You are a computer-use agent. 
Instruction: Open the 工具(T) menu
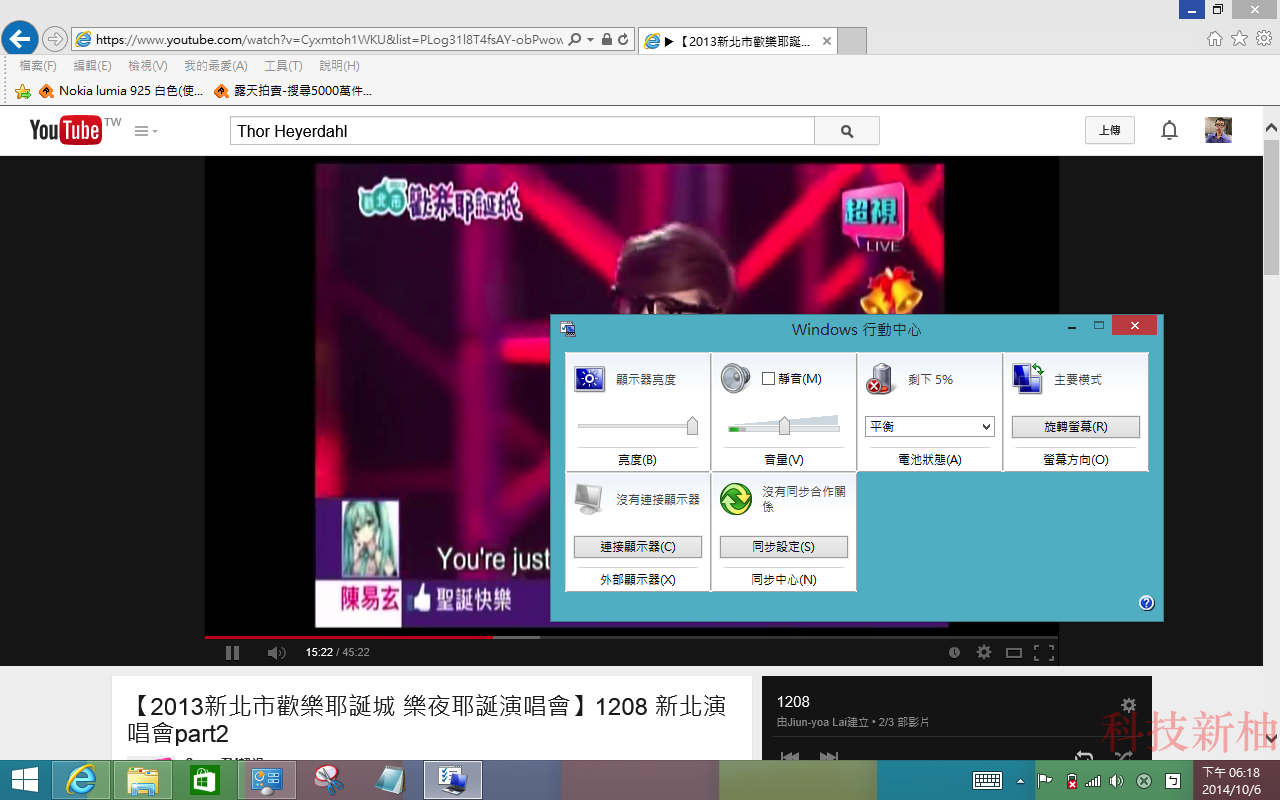tap(283, 66)
